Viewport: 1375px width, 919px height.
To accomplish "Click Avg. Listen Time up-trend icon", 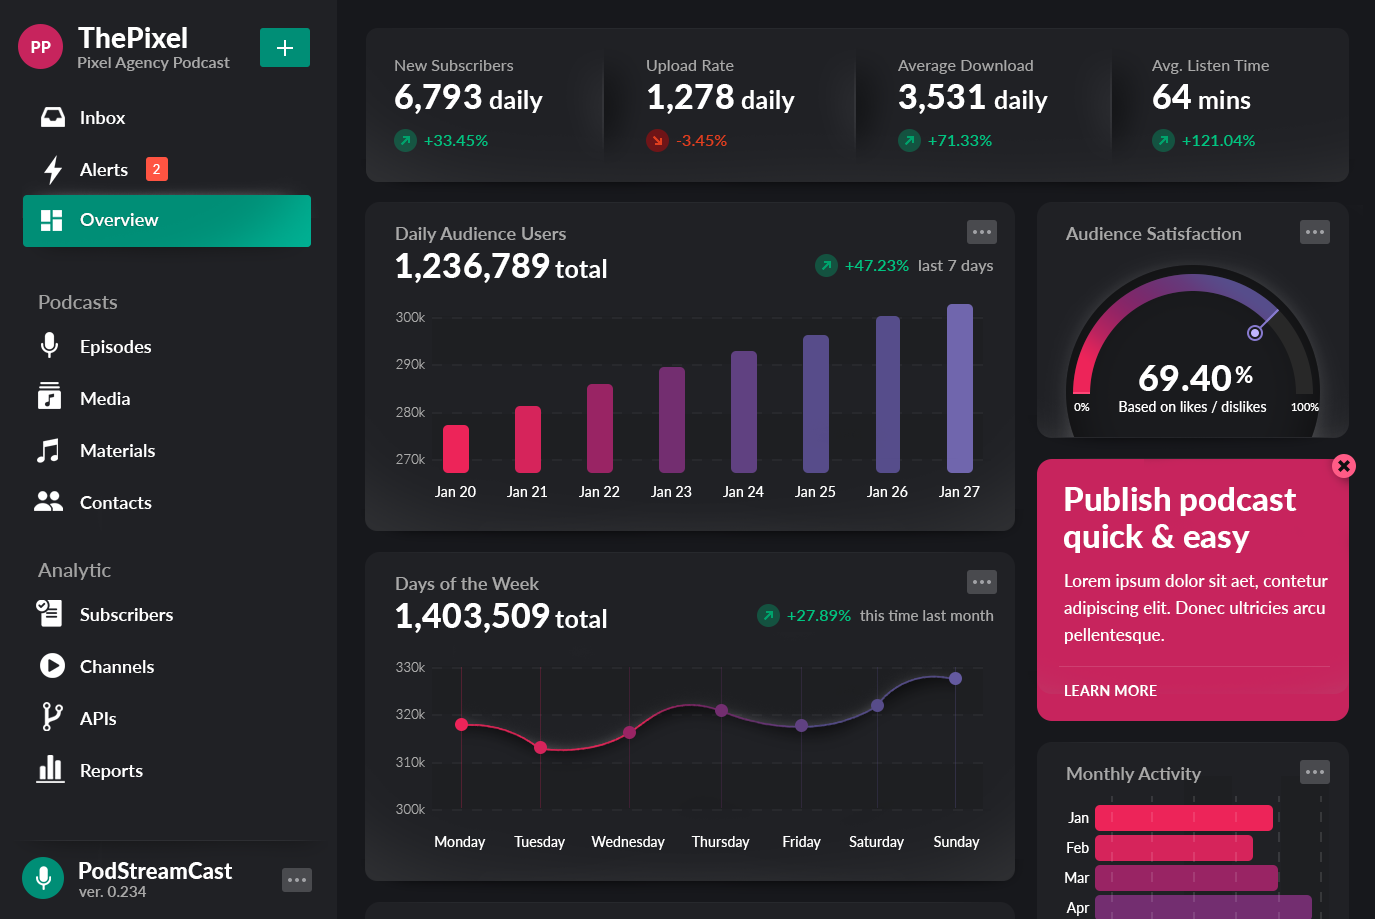I will pyautogui.click(x=1163, y=140).
